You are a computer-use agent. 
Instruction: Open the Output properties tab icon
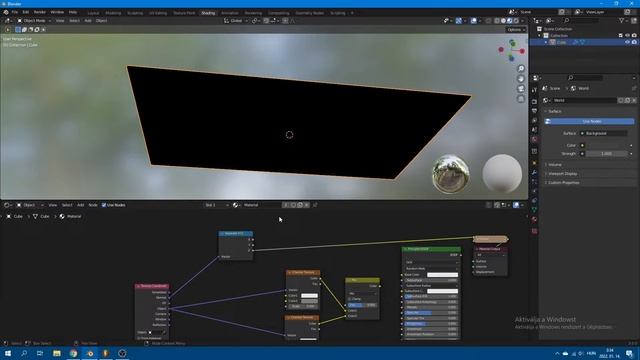point(534,111)
